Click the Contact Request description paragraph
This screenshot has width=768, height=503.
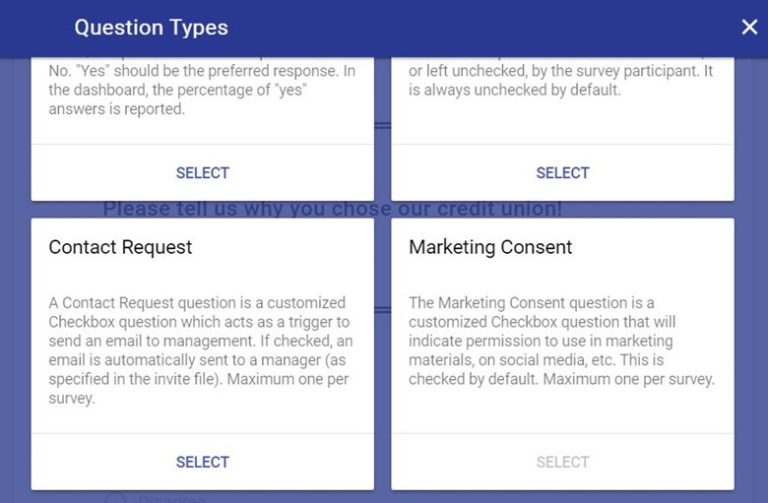pos(201,350)
